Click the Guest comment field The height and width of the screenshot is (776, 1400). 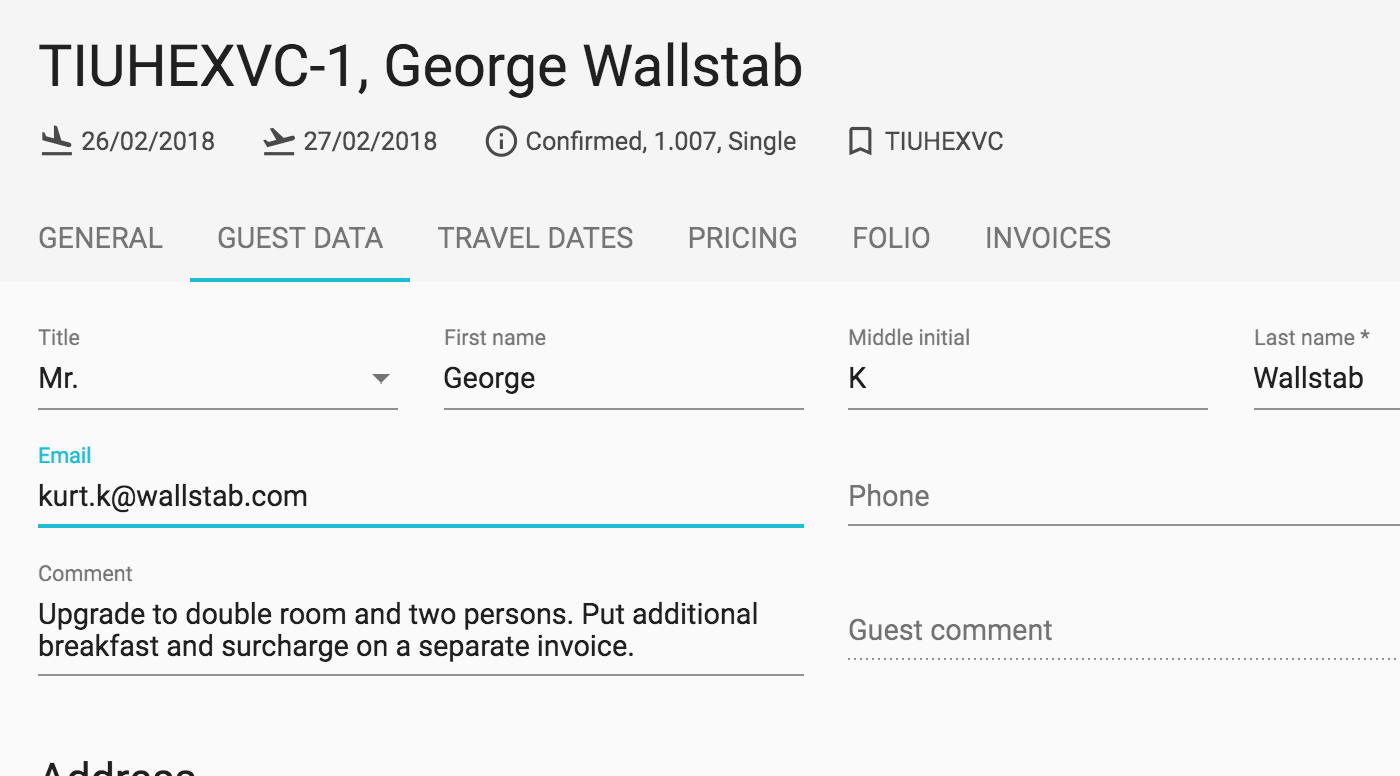pos(1124,630)
